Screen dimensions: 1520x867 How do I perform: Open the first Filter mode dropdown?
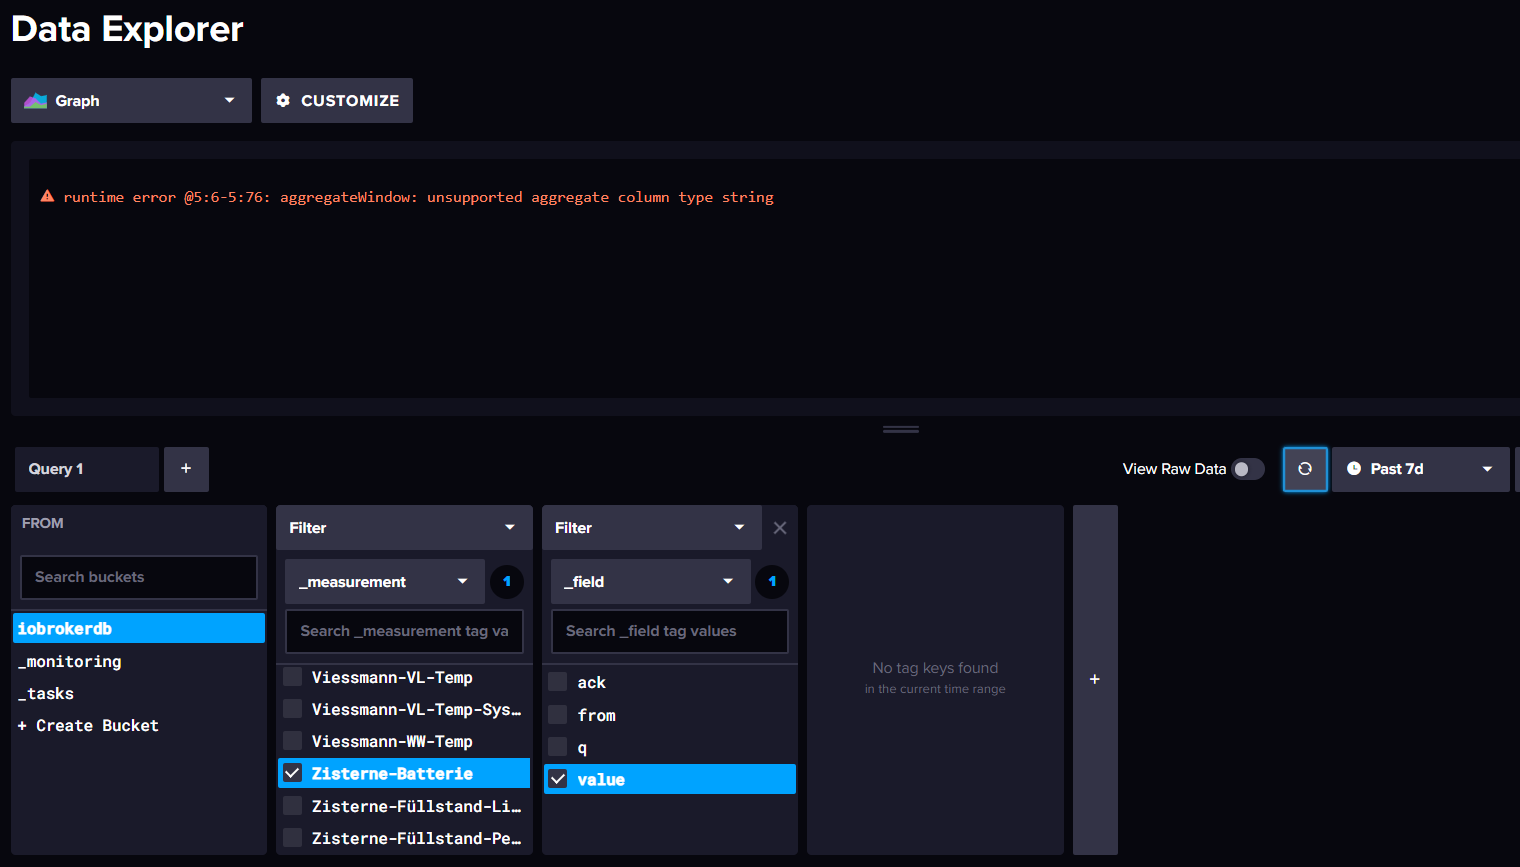[x=403, y=528]
